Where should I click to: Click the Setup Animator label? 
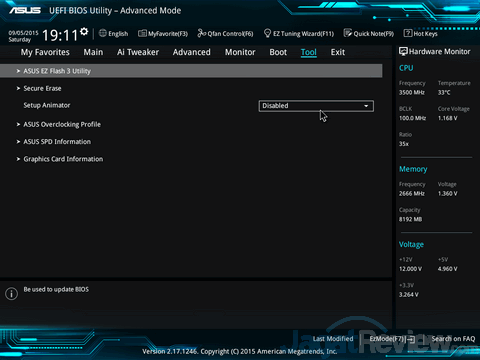click(x=47, y=105)
